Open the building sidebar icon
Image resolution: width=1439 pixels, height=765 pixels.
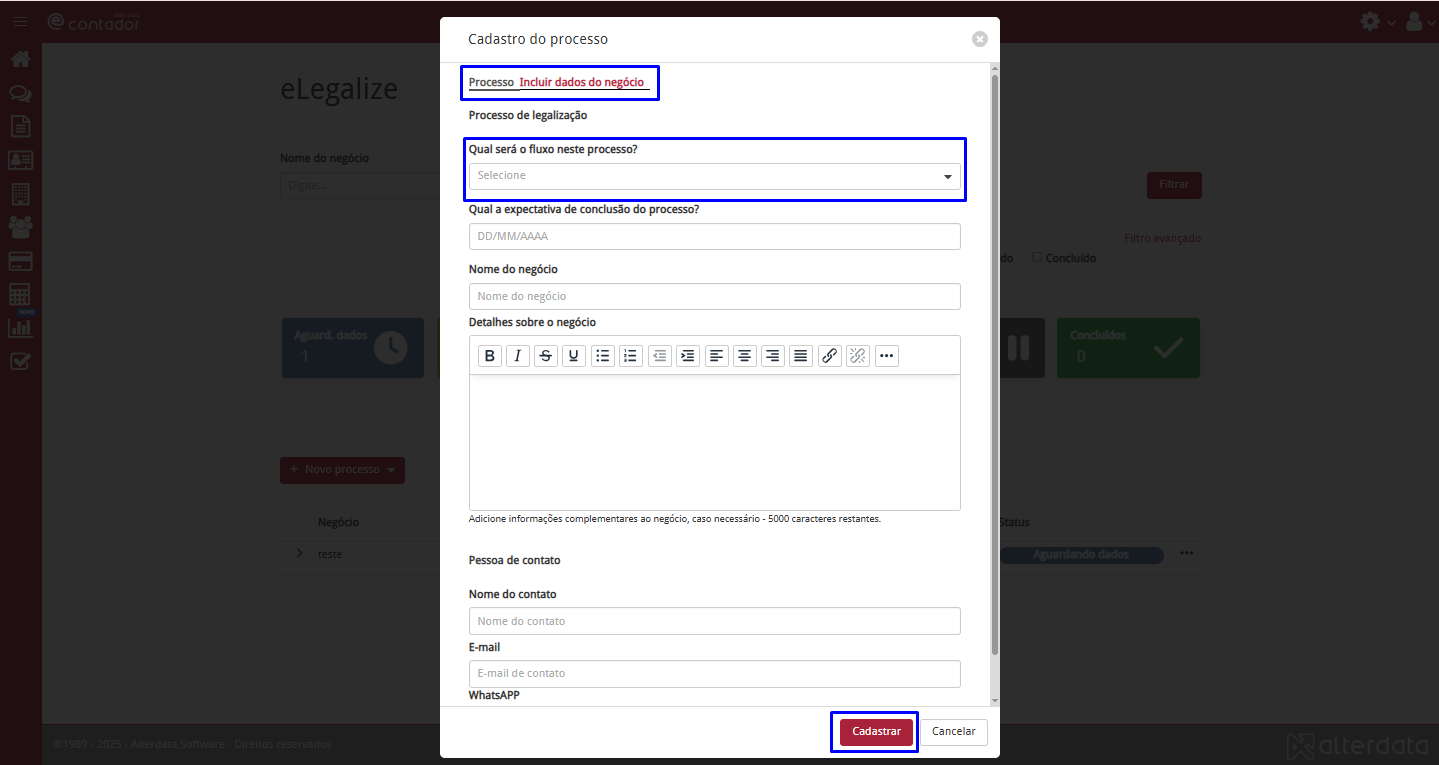coord(20,194)
